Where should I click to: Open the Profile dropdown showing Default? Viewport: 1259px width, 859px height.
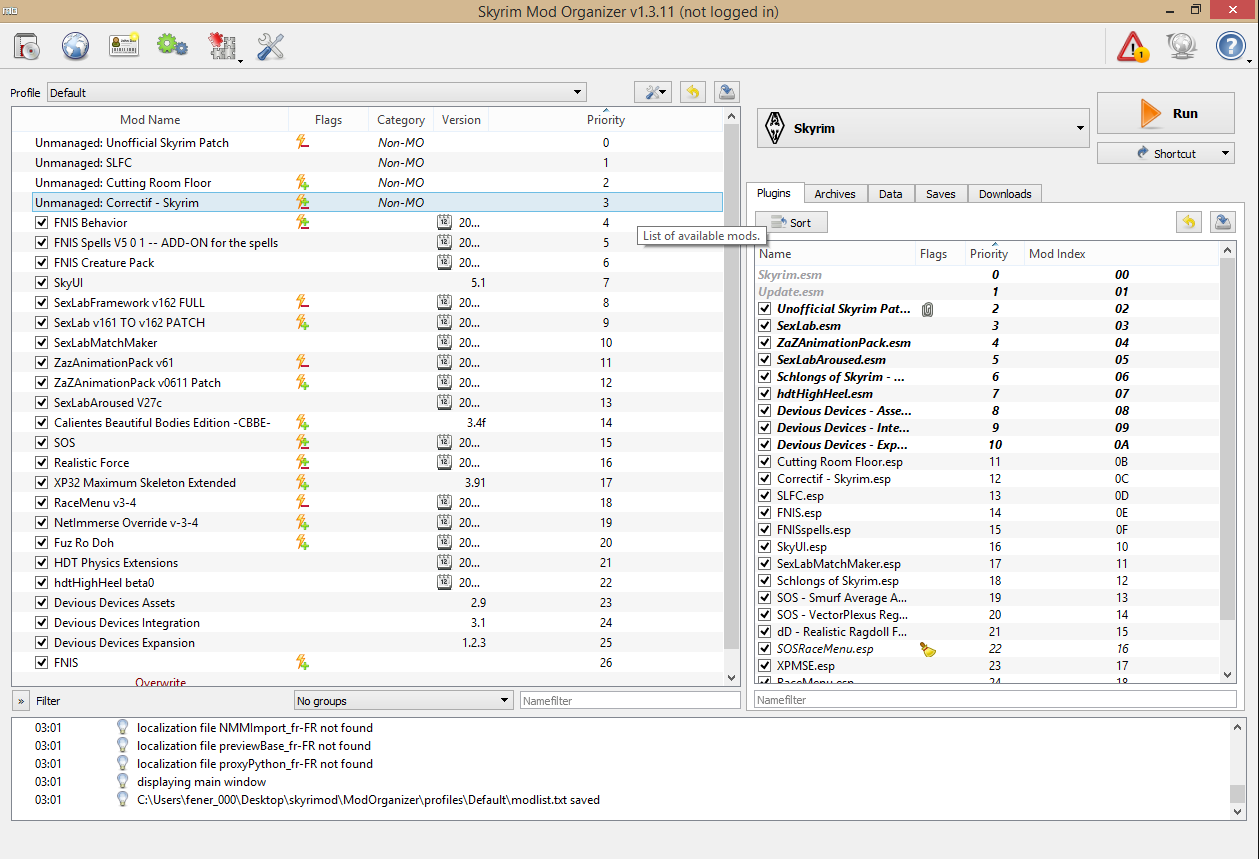577,92
